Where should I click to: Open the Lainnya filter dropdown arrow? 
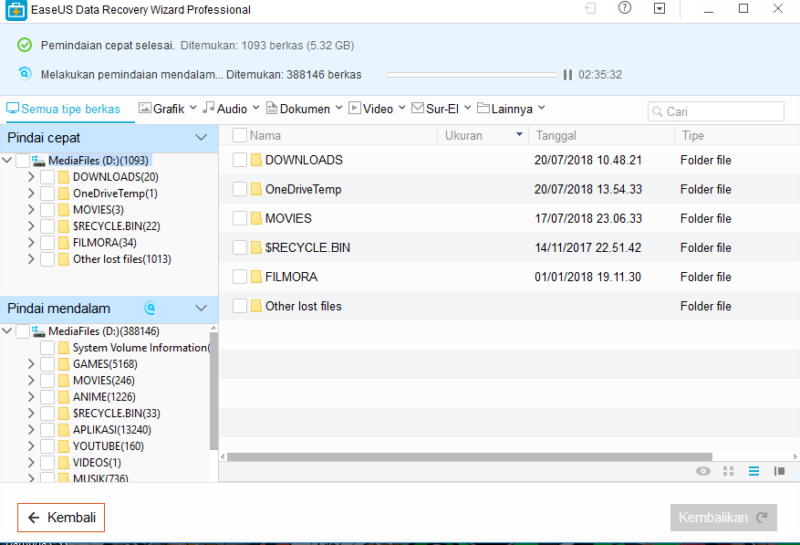pos(541,108)
